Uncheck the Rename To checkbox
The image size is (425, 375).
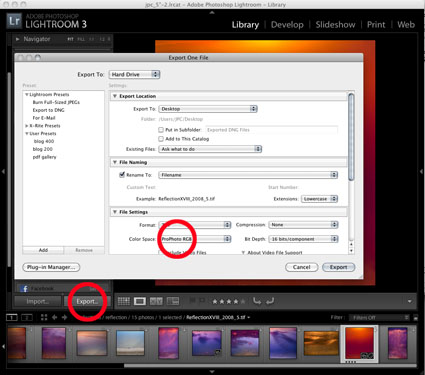(x=122, y=175)
